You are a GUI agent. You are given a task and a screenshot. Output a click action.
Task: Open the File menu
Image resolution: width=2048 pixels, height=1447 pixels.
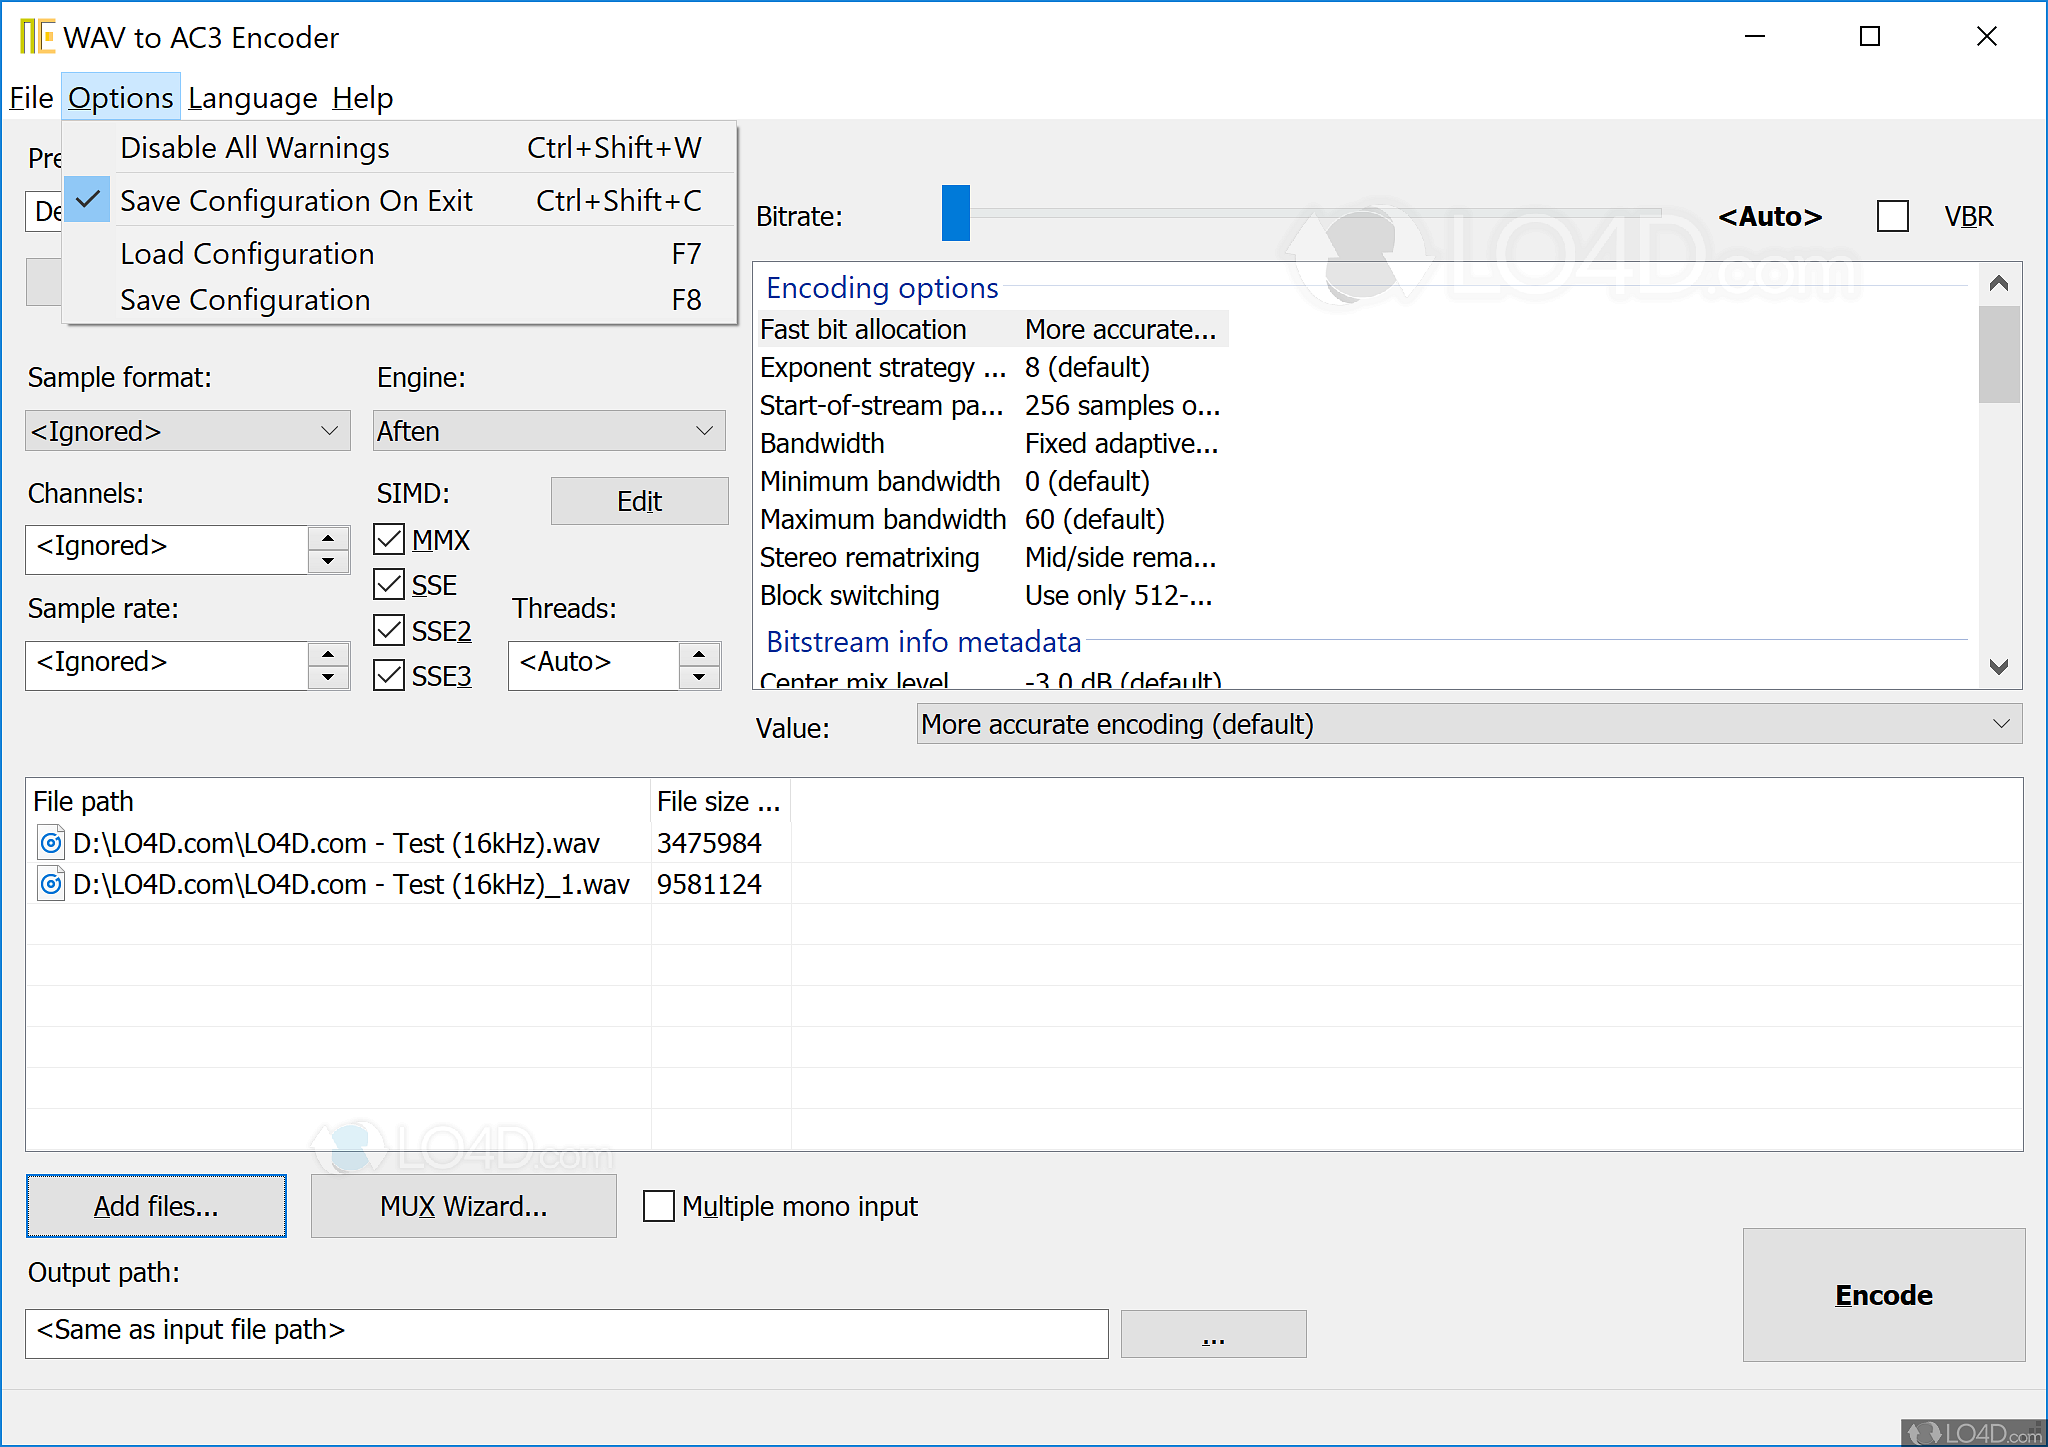point(30,97)
